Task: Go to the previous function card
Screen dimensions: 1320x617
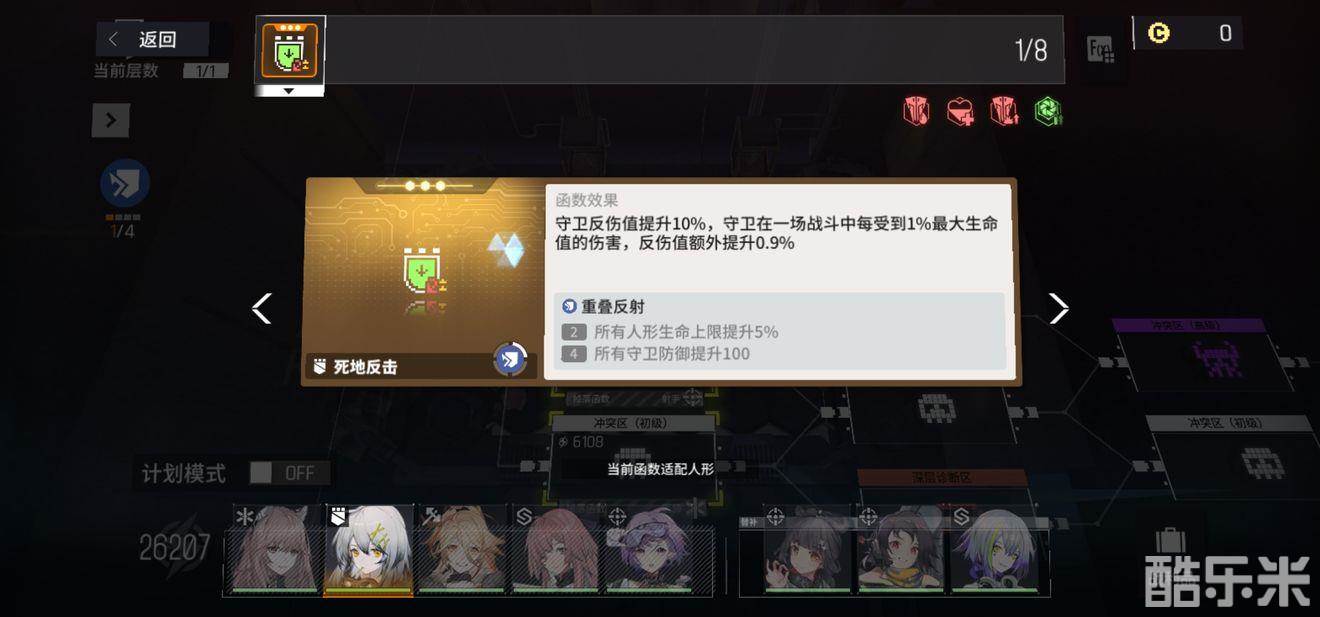Action: point(262,308)
